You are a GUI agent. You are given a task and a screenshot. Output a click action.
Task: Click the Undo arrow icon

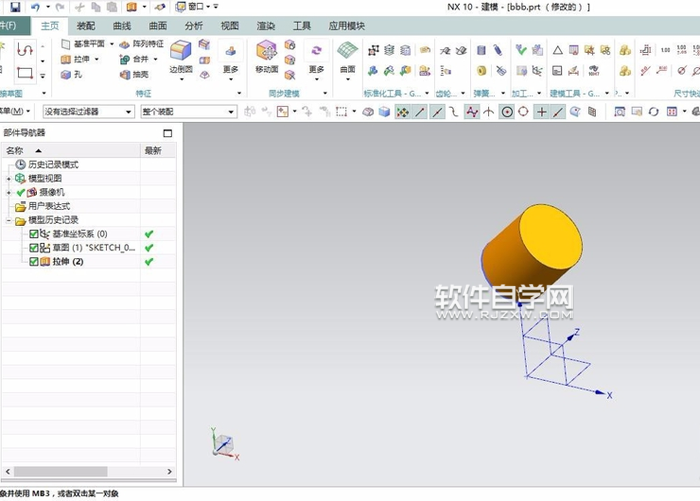pyautogui.click(x=33, y=7)
